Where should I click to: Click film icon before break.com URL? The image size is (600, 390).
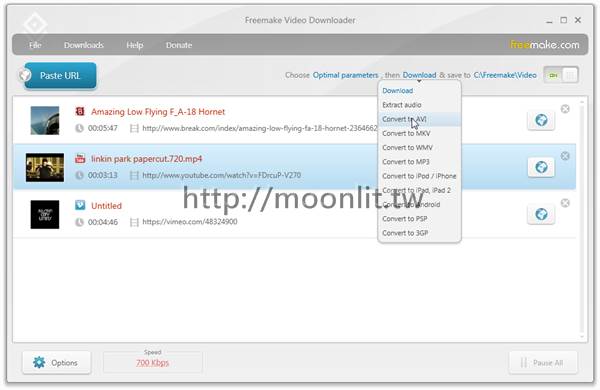point(134,128)
